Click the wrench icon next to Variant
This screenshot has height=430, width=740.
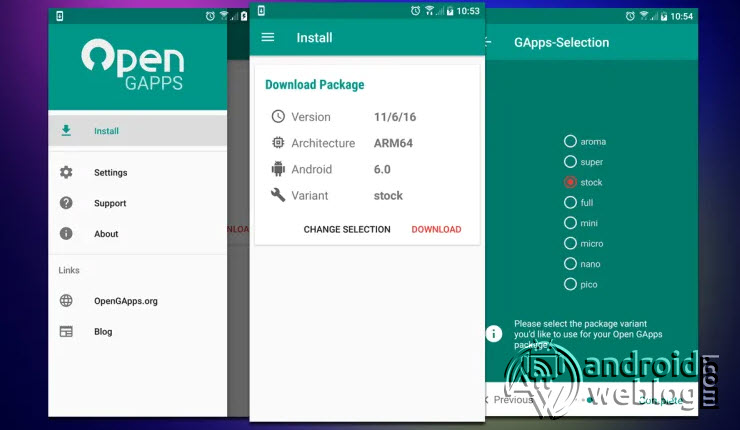[x=278, y=195]
